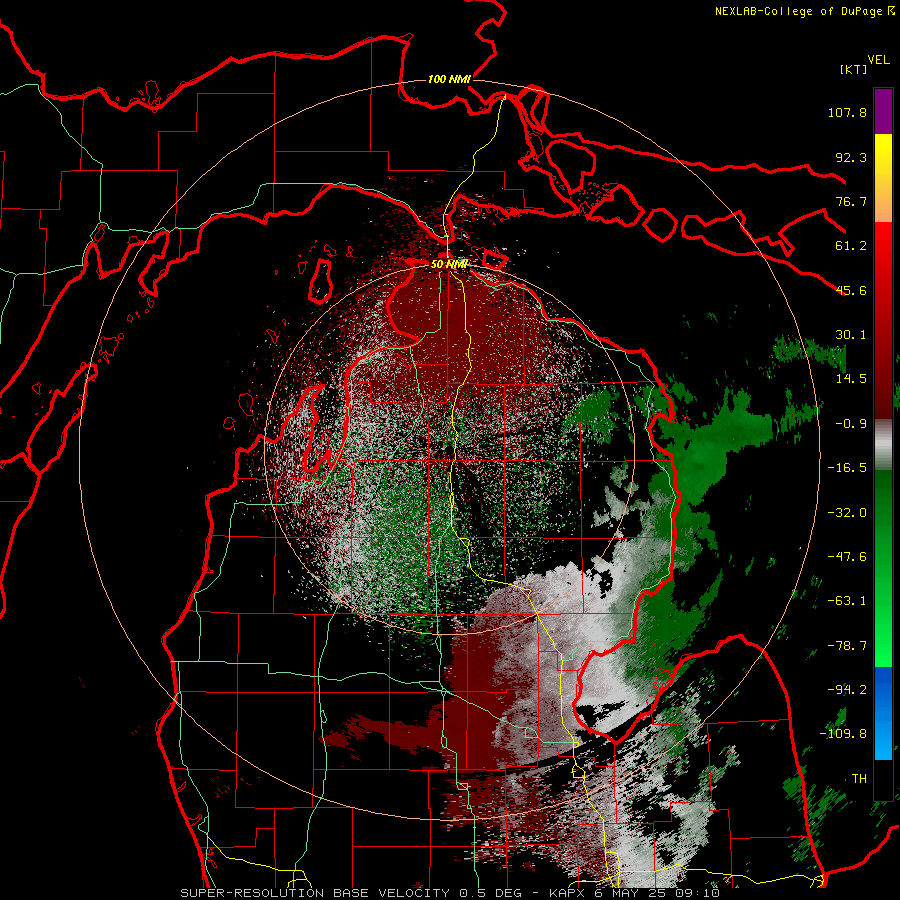Click the TH legend label

click(859, 779)
